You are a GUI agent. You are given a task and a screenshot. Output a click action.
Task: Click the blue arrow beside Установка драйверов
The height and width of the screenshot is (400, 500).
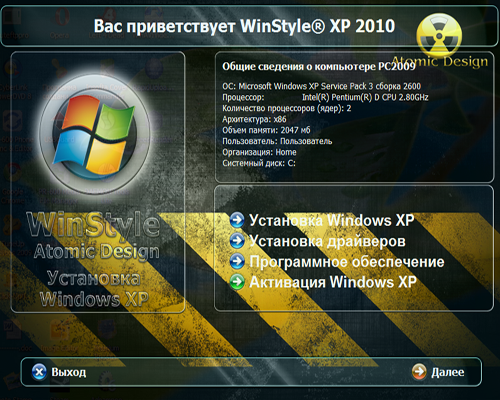pyautogui.click(x=237, y=241)
